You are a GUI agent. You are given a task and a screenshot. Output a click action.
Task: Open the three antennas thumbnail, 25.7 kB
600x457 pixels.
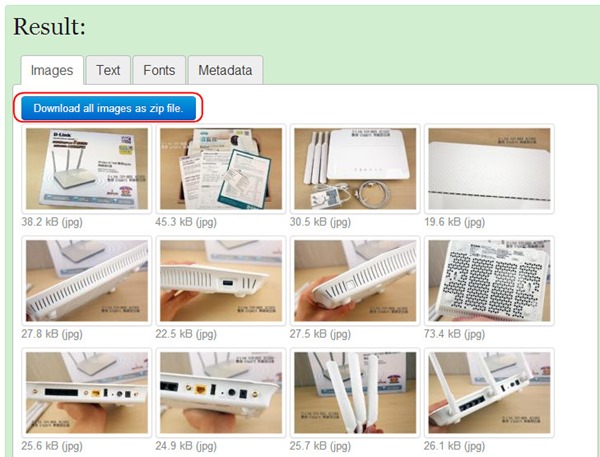(x=355, y=393)
